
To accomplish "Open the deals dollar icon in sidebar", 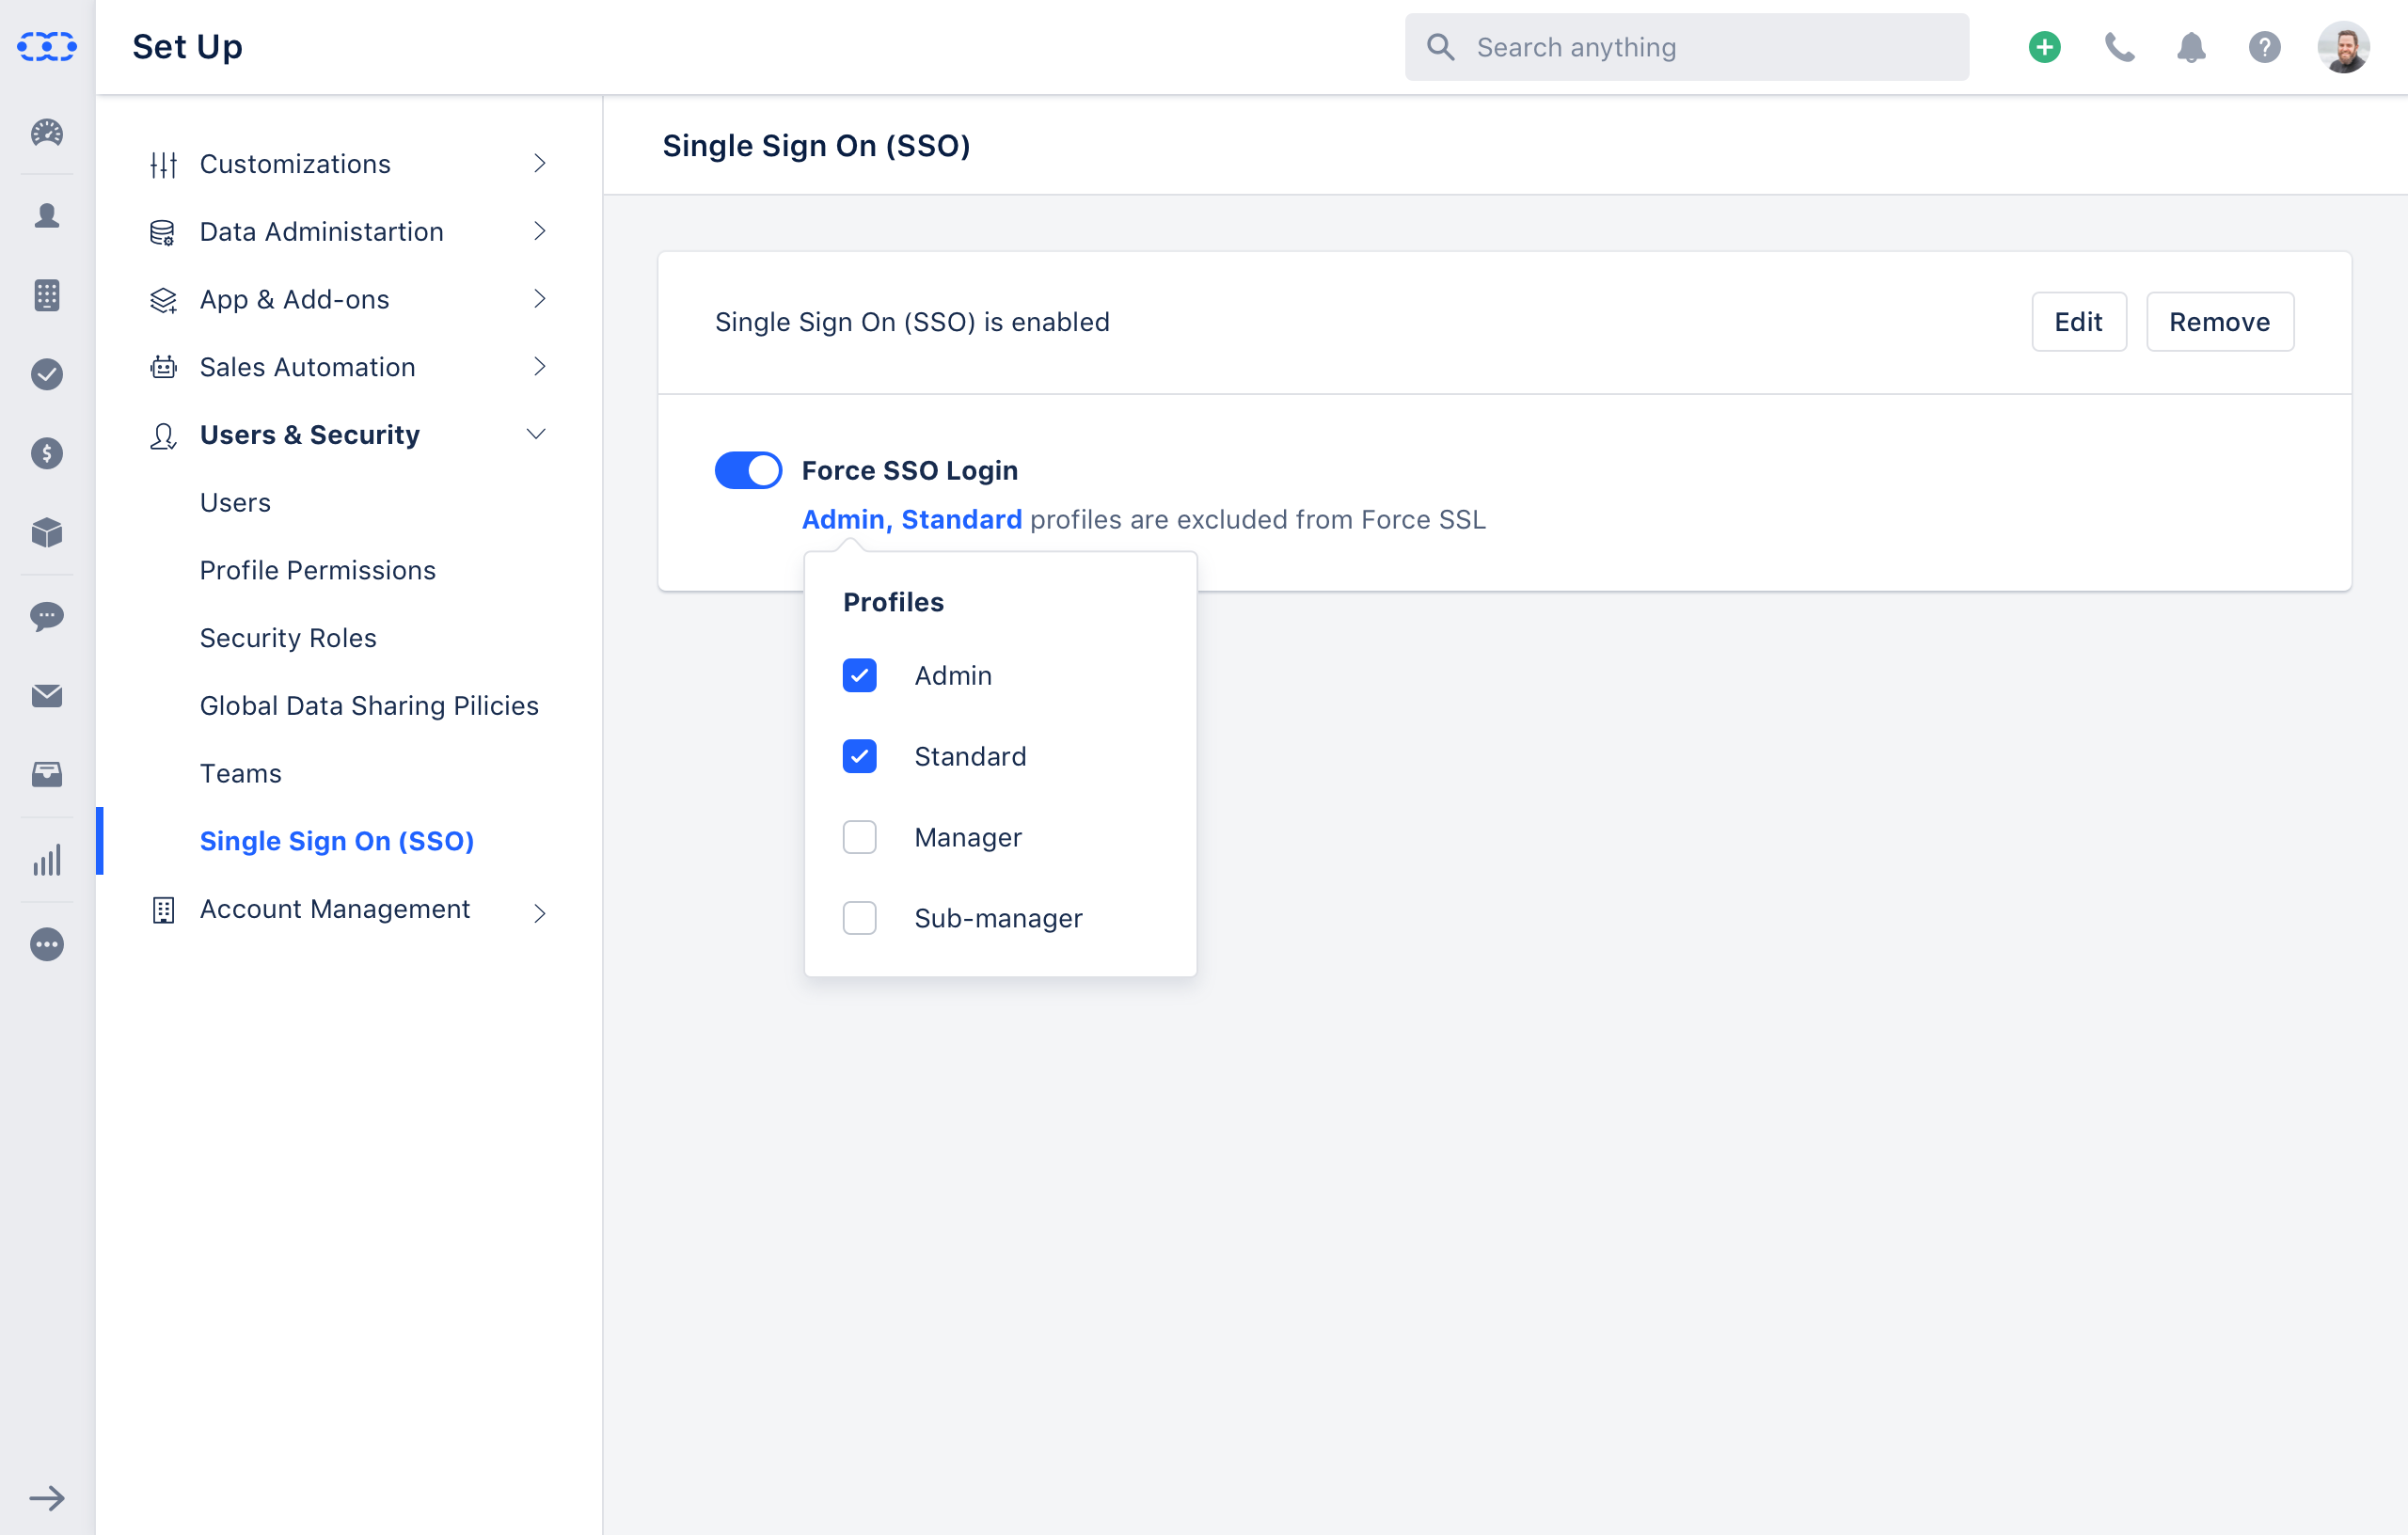I will [x=47, y=453].
